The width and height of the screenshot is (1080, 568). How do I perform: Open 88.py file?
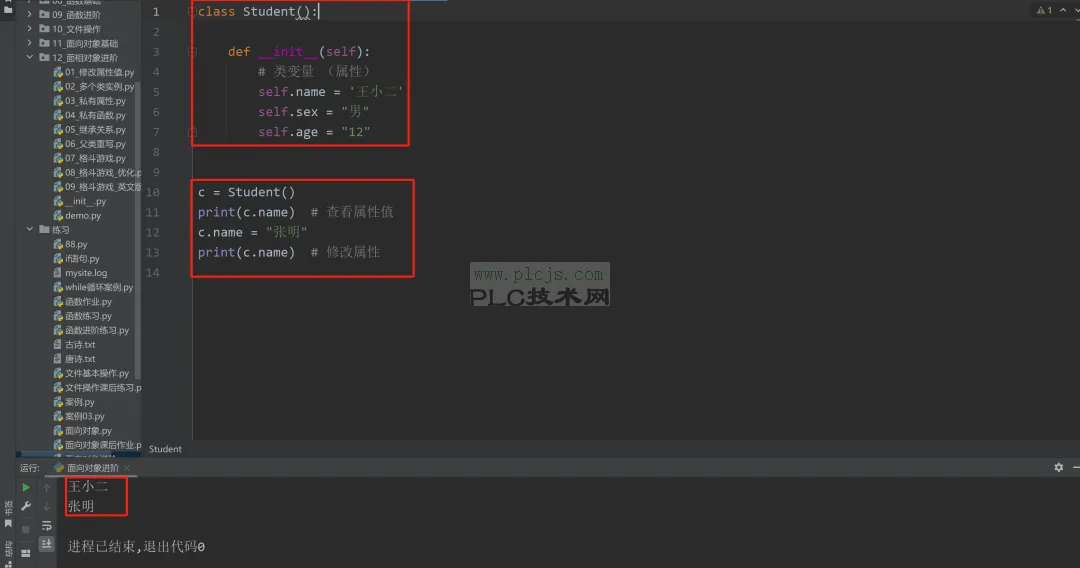pos(70,244)
